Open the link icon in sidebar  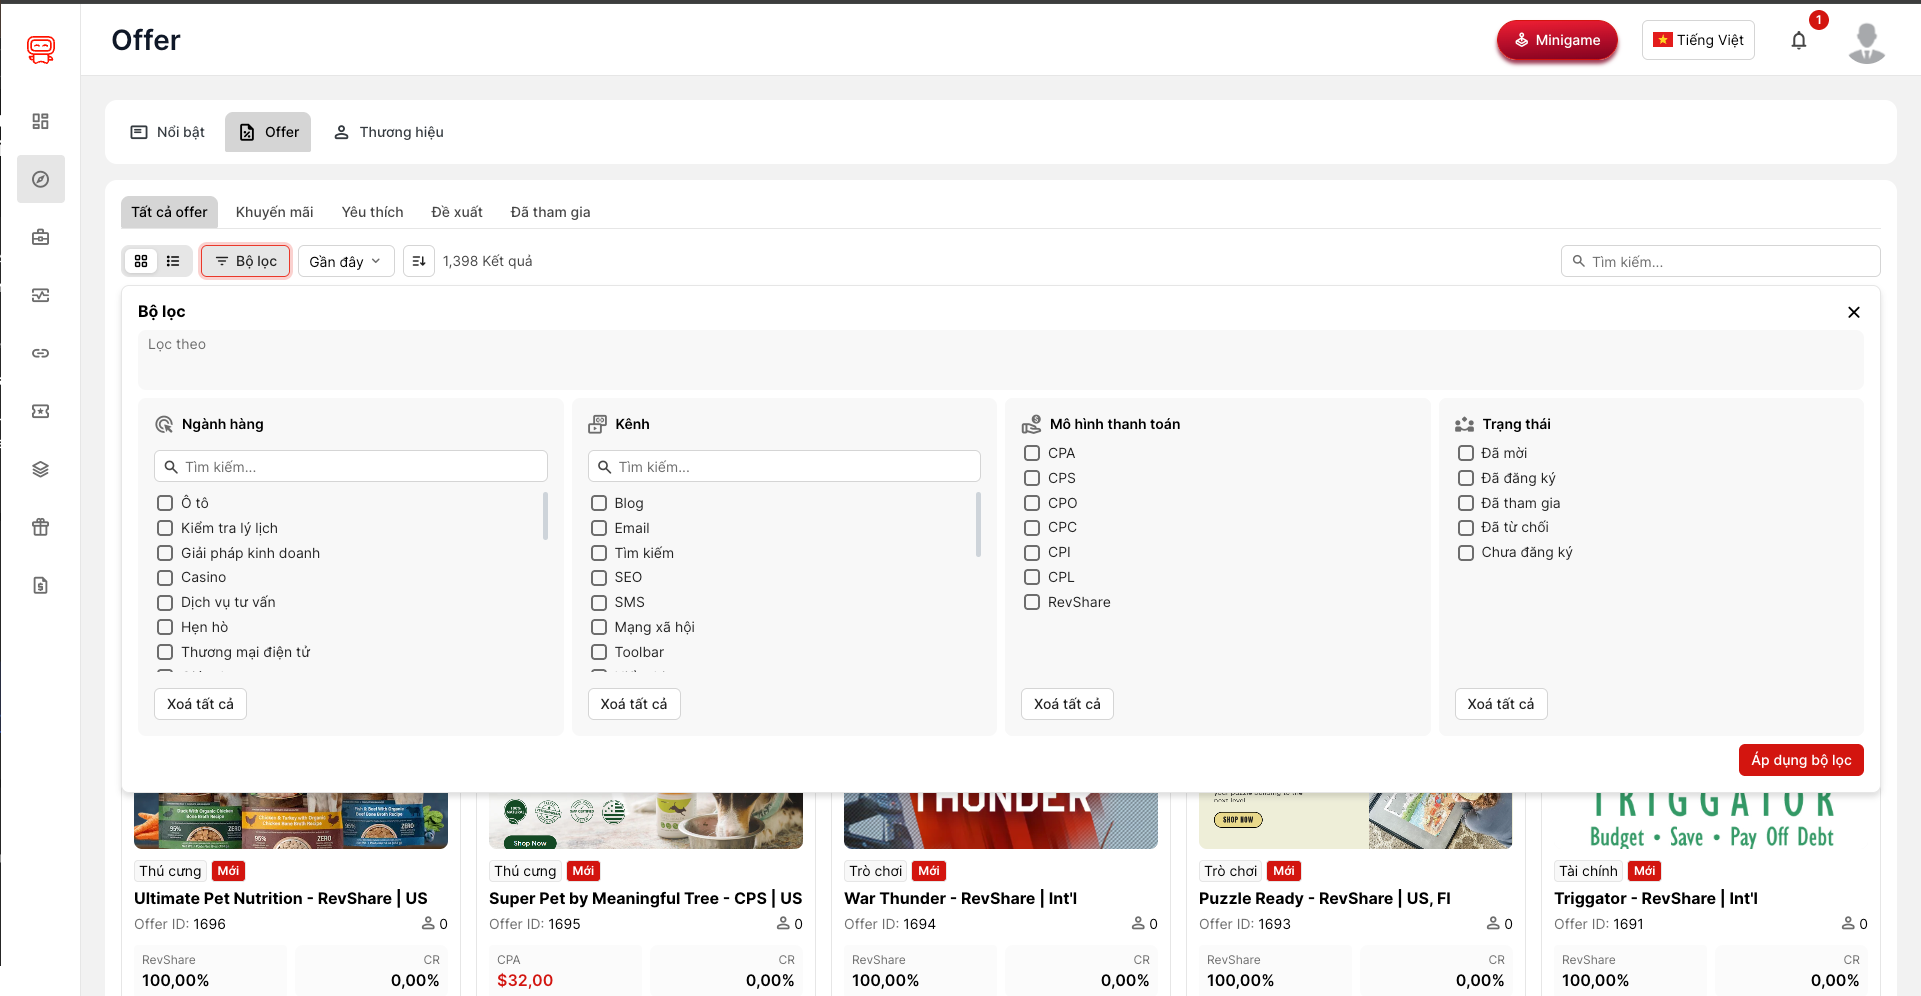click(x=40, y=353)
